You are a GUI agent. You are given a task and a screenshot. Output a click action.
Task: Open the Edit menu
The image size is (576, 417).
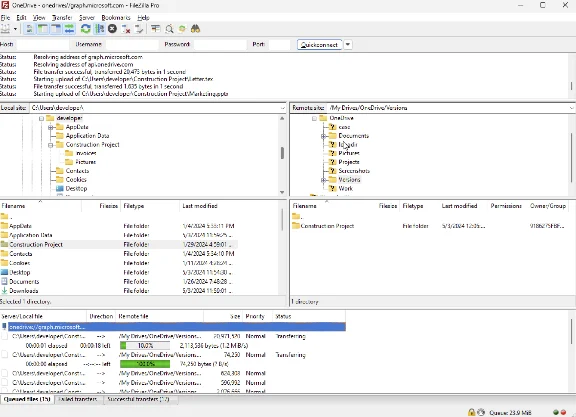point(21,18)
